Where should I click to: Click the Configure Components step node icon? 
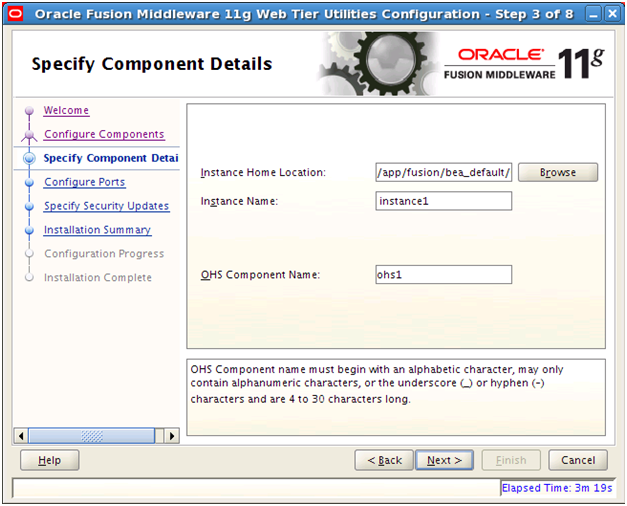point(29,135)
